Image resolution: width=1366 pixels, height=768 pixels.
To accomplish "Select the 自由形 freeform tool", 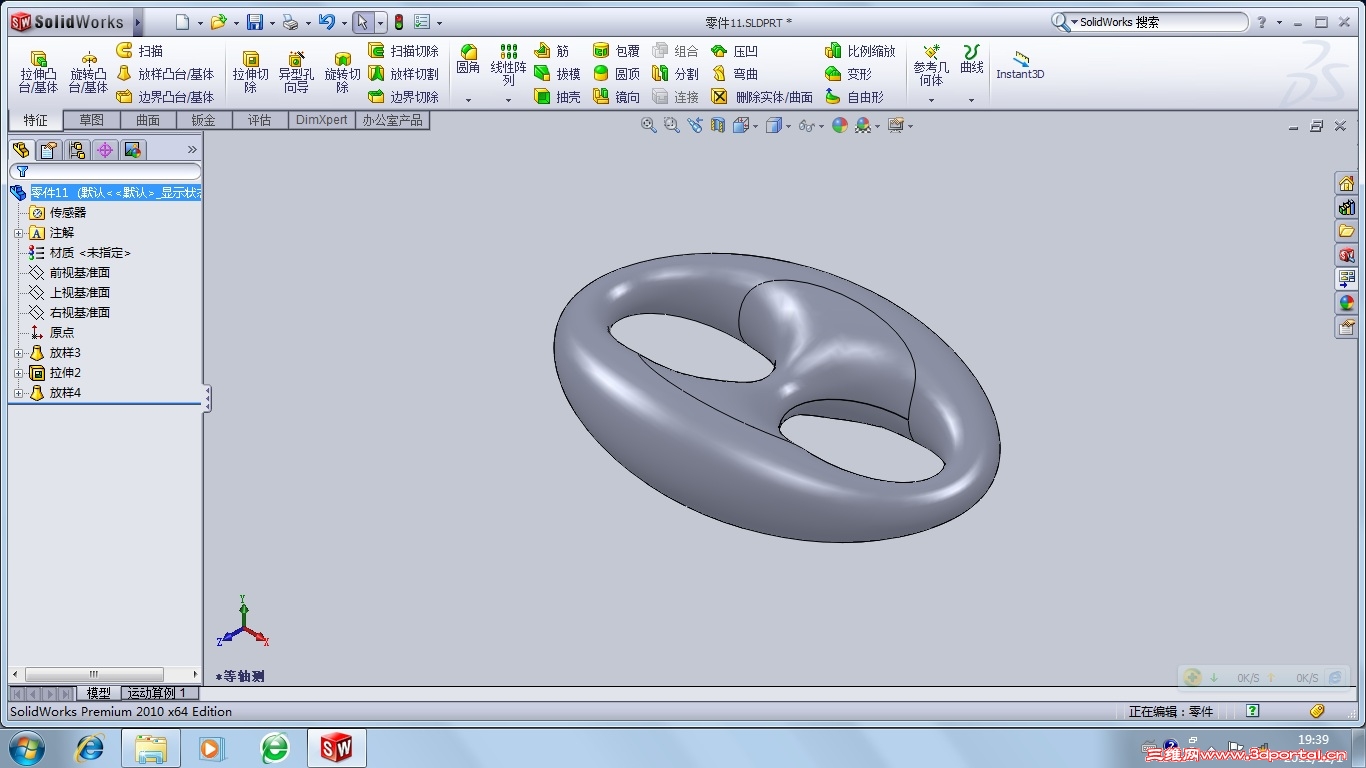I will click(854, 97).
